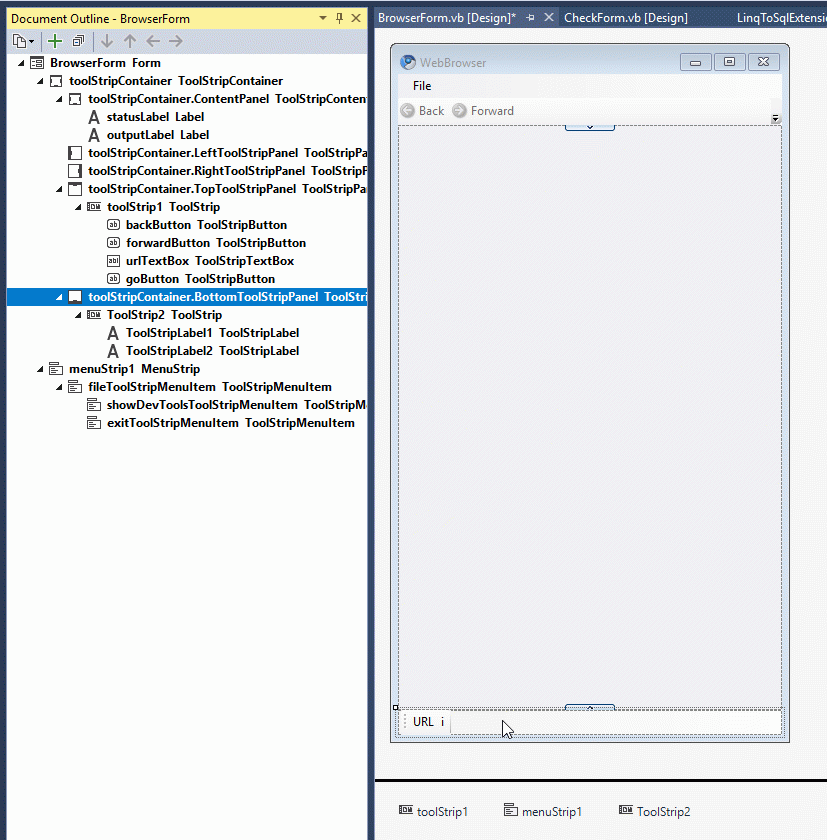Select the Back button on the designed form
827x840 pixels.
pyautogui.click(x=421, y=110)
